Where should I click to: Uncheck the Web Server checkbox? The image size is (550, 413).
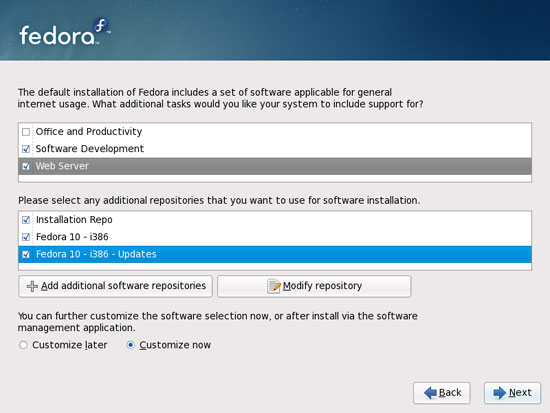(x=26, y=166)
